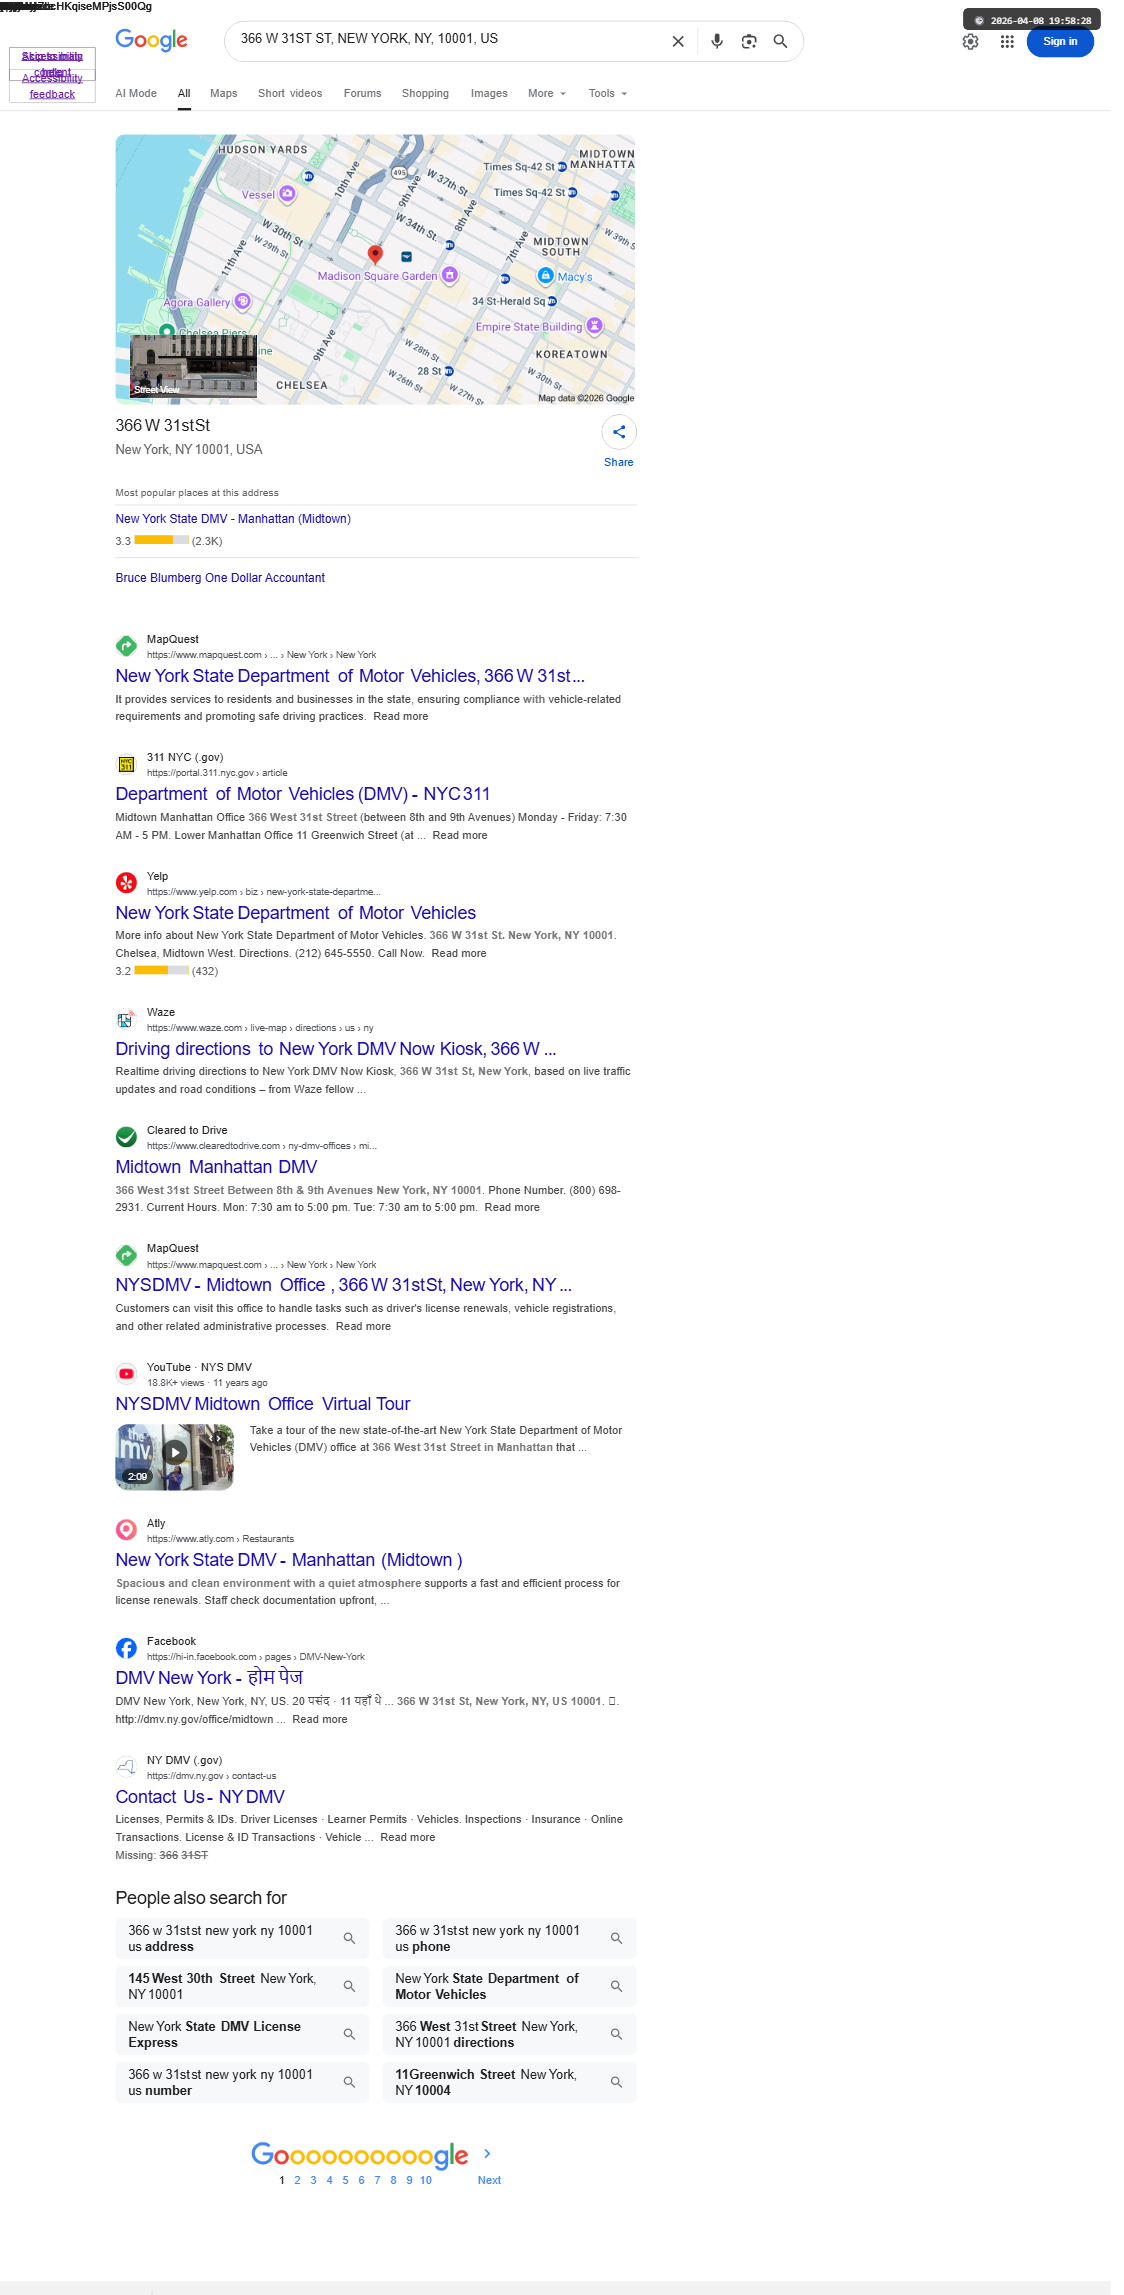This screenshot has height=2295, width=1124.
Task: Open Yelp New York State DMV result
Action: pyautogui.click(x=296, y=913)
